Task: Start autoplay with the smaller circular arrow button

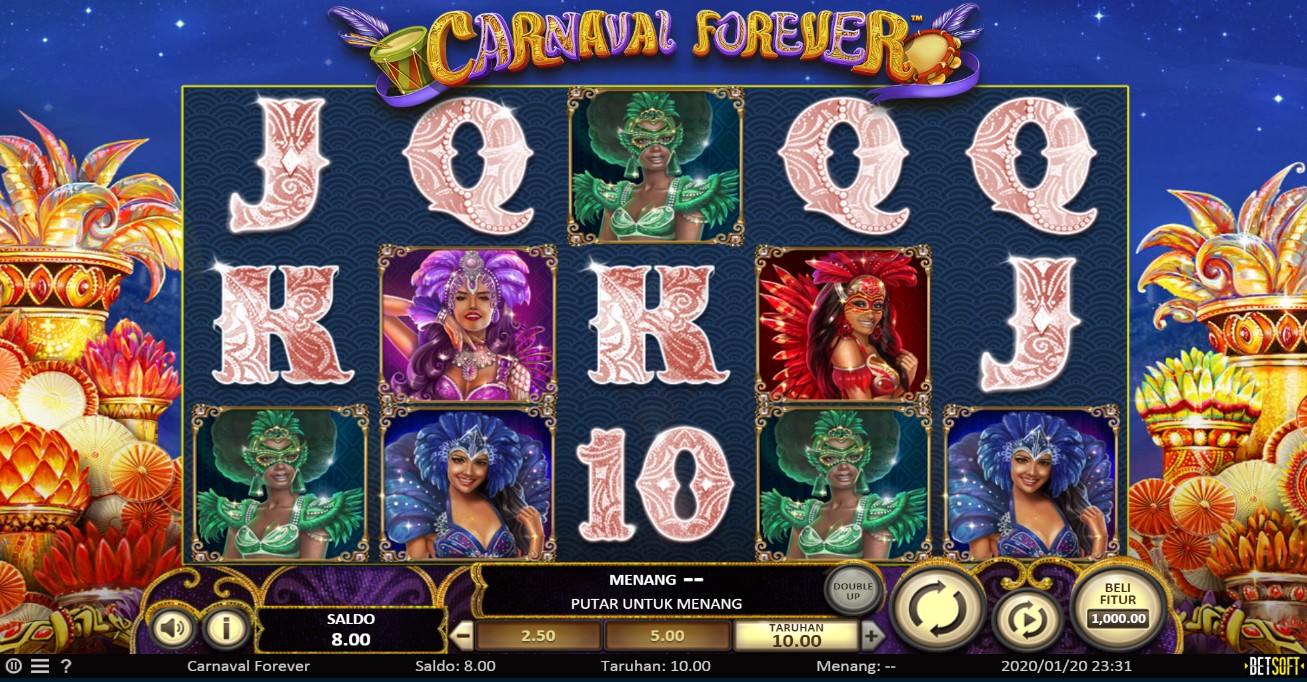Action: [x=1026, y=619]
